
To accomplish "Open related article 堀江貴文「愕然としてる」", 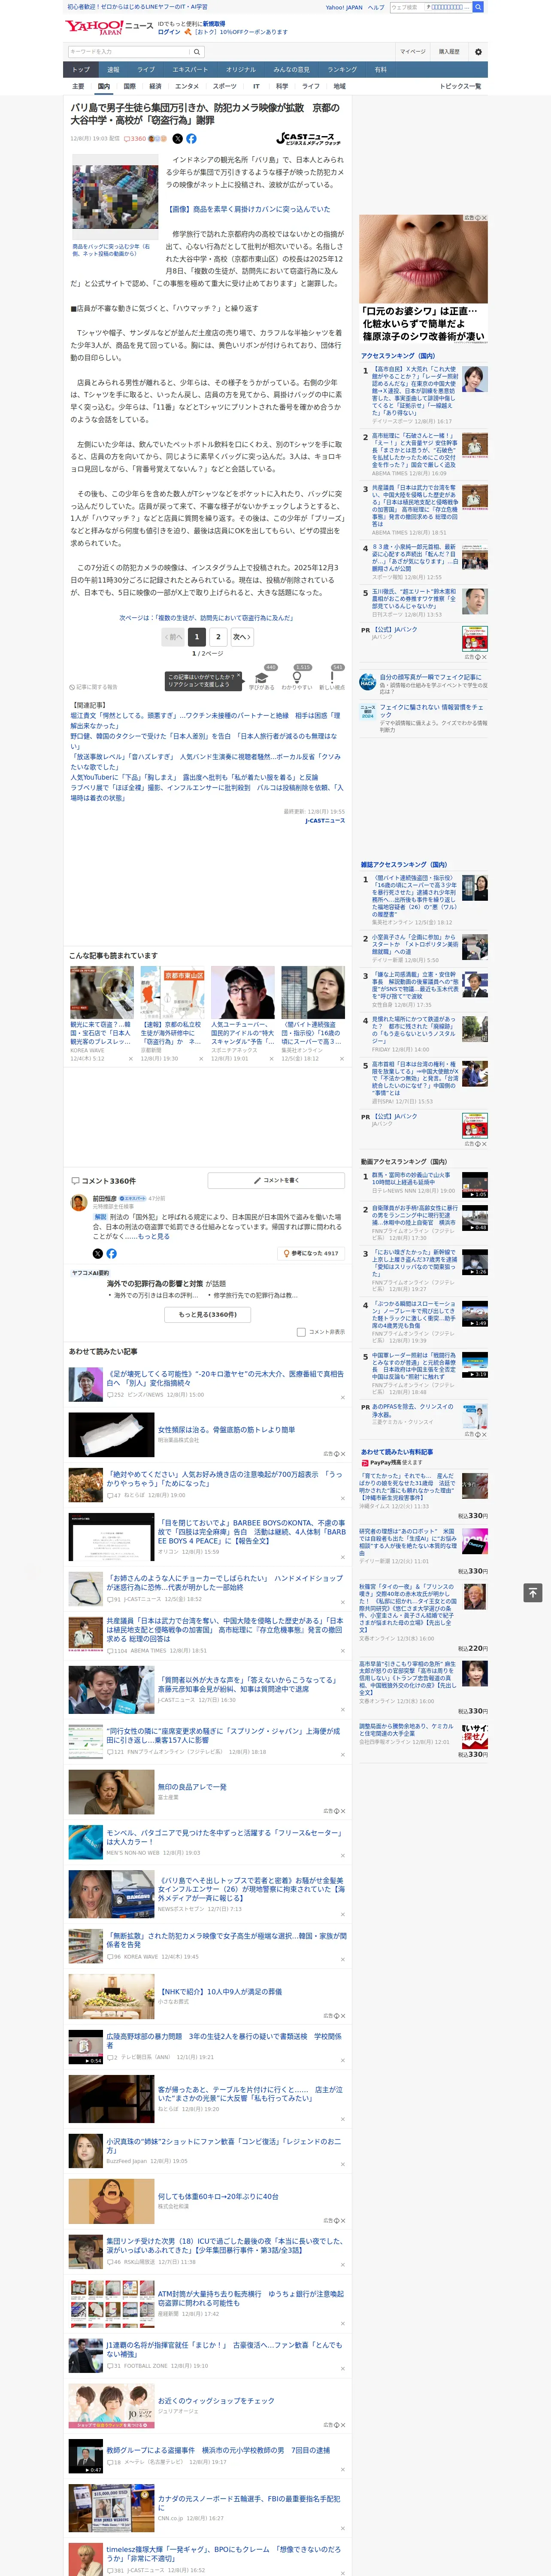I will (206, 720).
